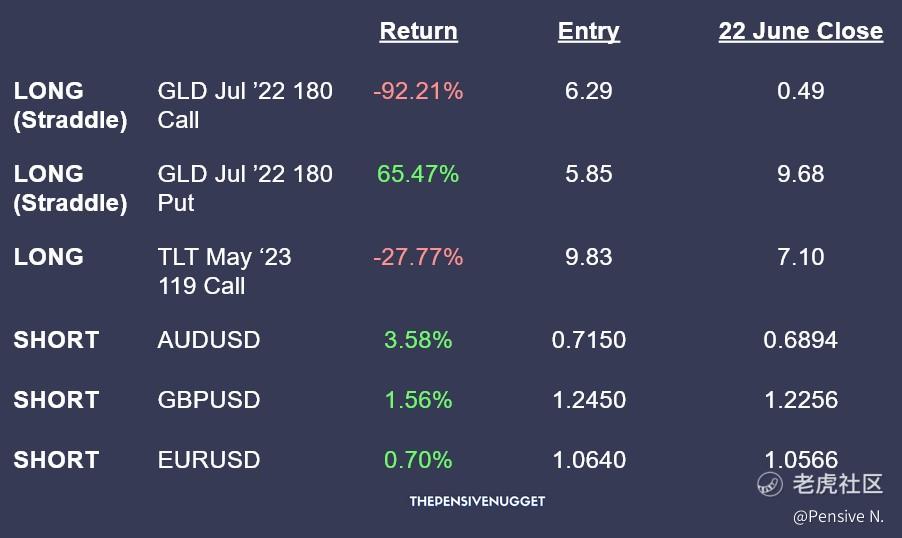Click the 9.68 GLD put close value
Image resolution: width=902 pixels, height=538 pixels.
point(800,174)
